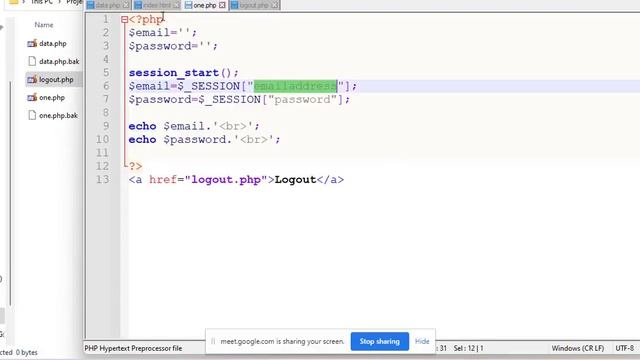Click the PHP Hypertext Preprocessor file status text
The height and width of the screenshot is (360, 640).
coord(133,348)
